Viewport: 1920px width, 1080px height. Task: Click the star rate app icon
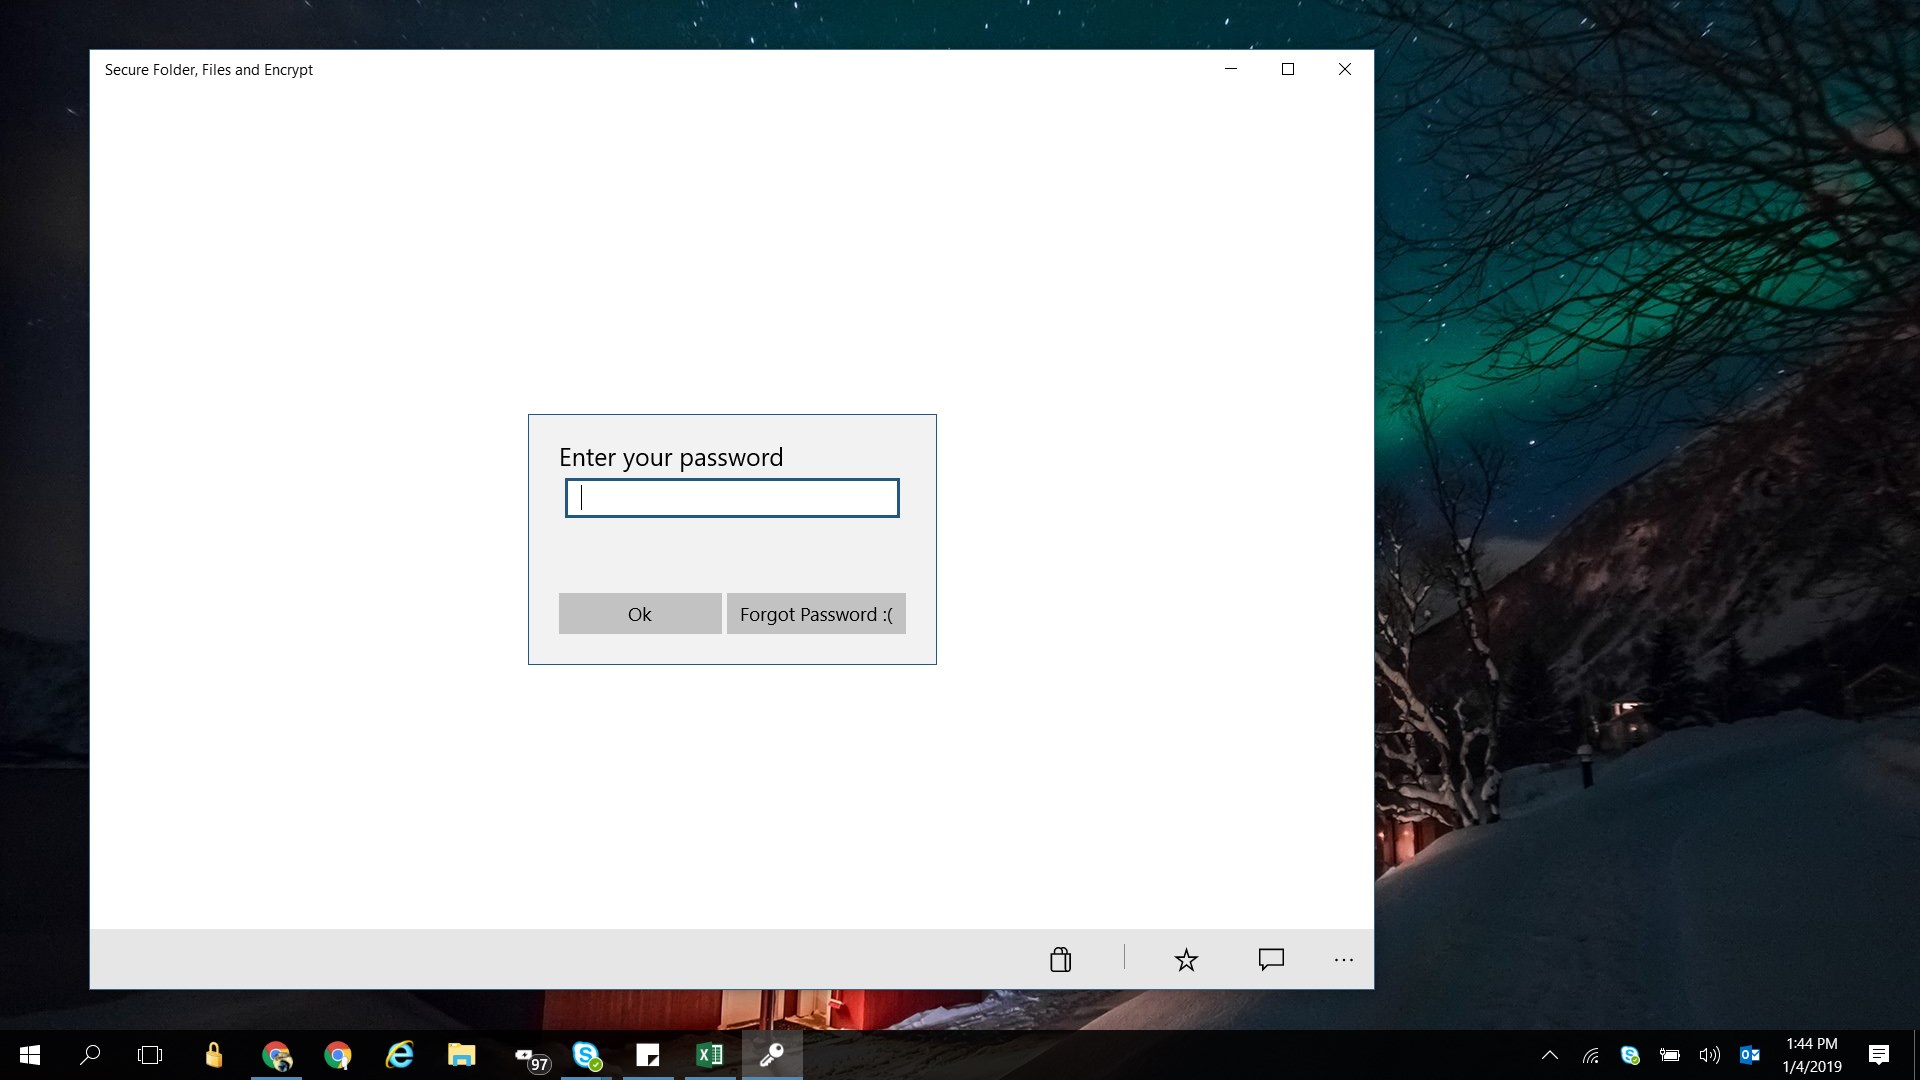[1186, 960]
